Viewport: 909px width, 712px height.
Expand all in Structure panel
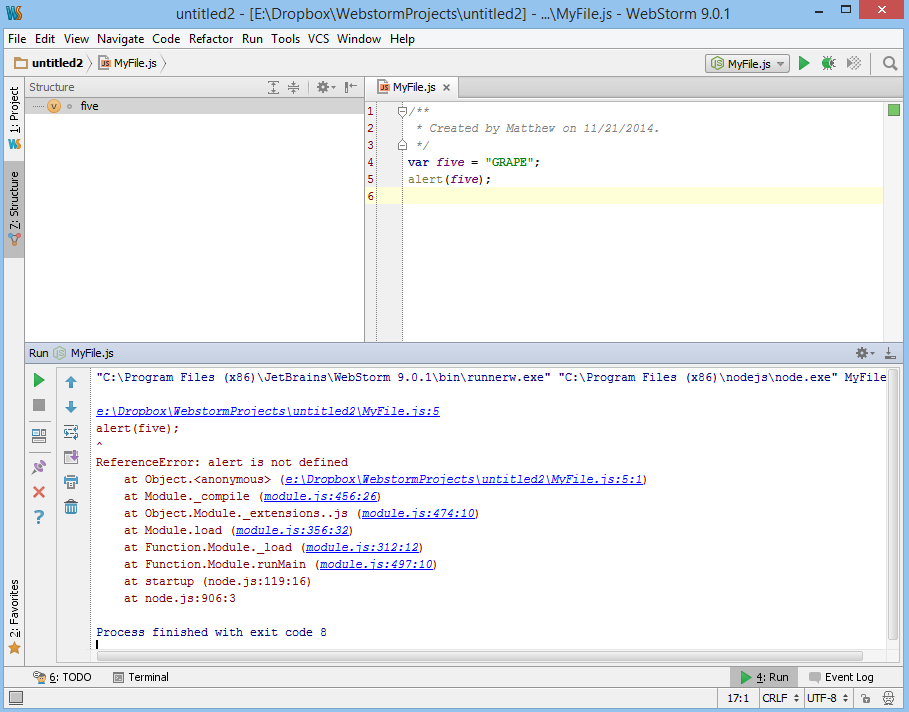273,88
